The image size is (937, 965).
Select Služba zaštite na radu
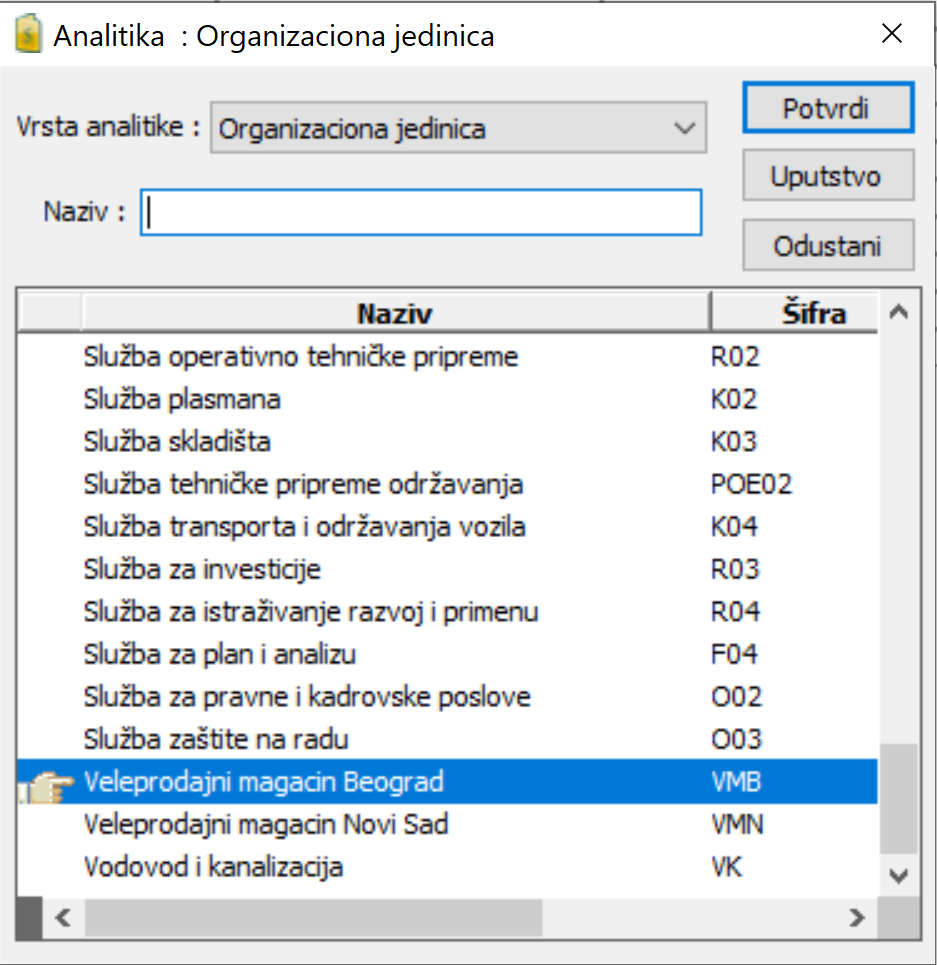click(x=216, y=740)
